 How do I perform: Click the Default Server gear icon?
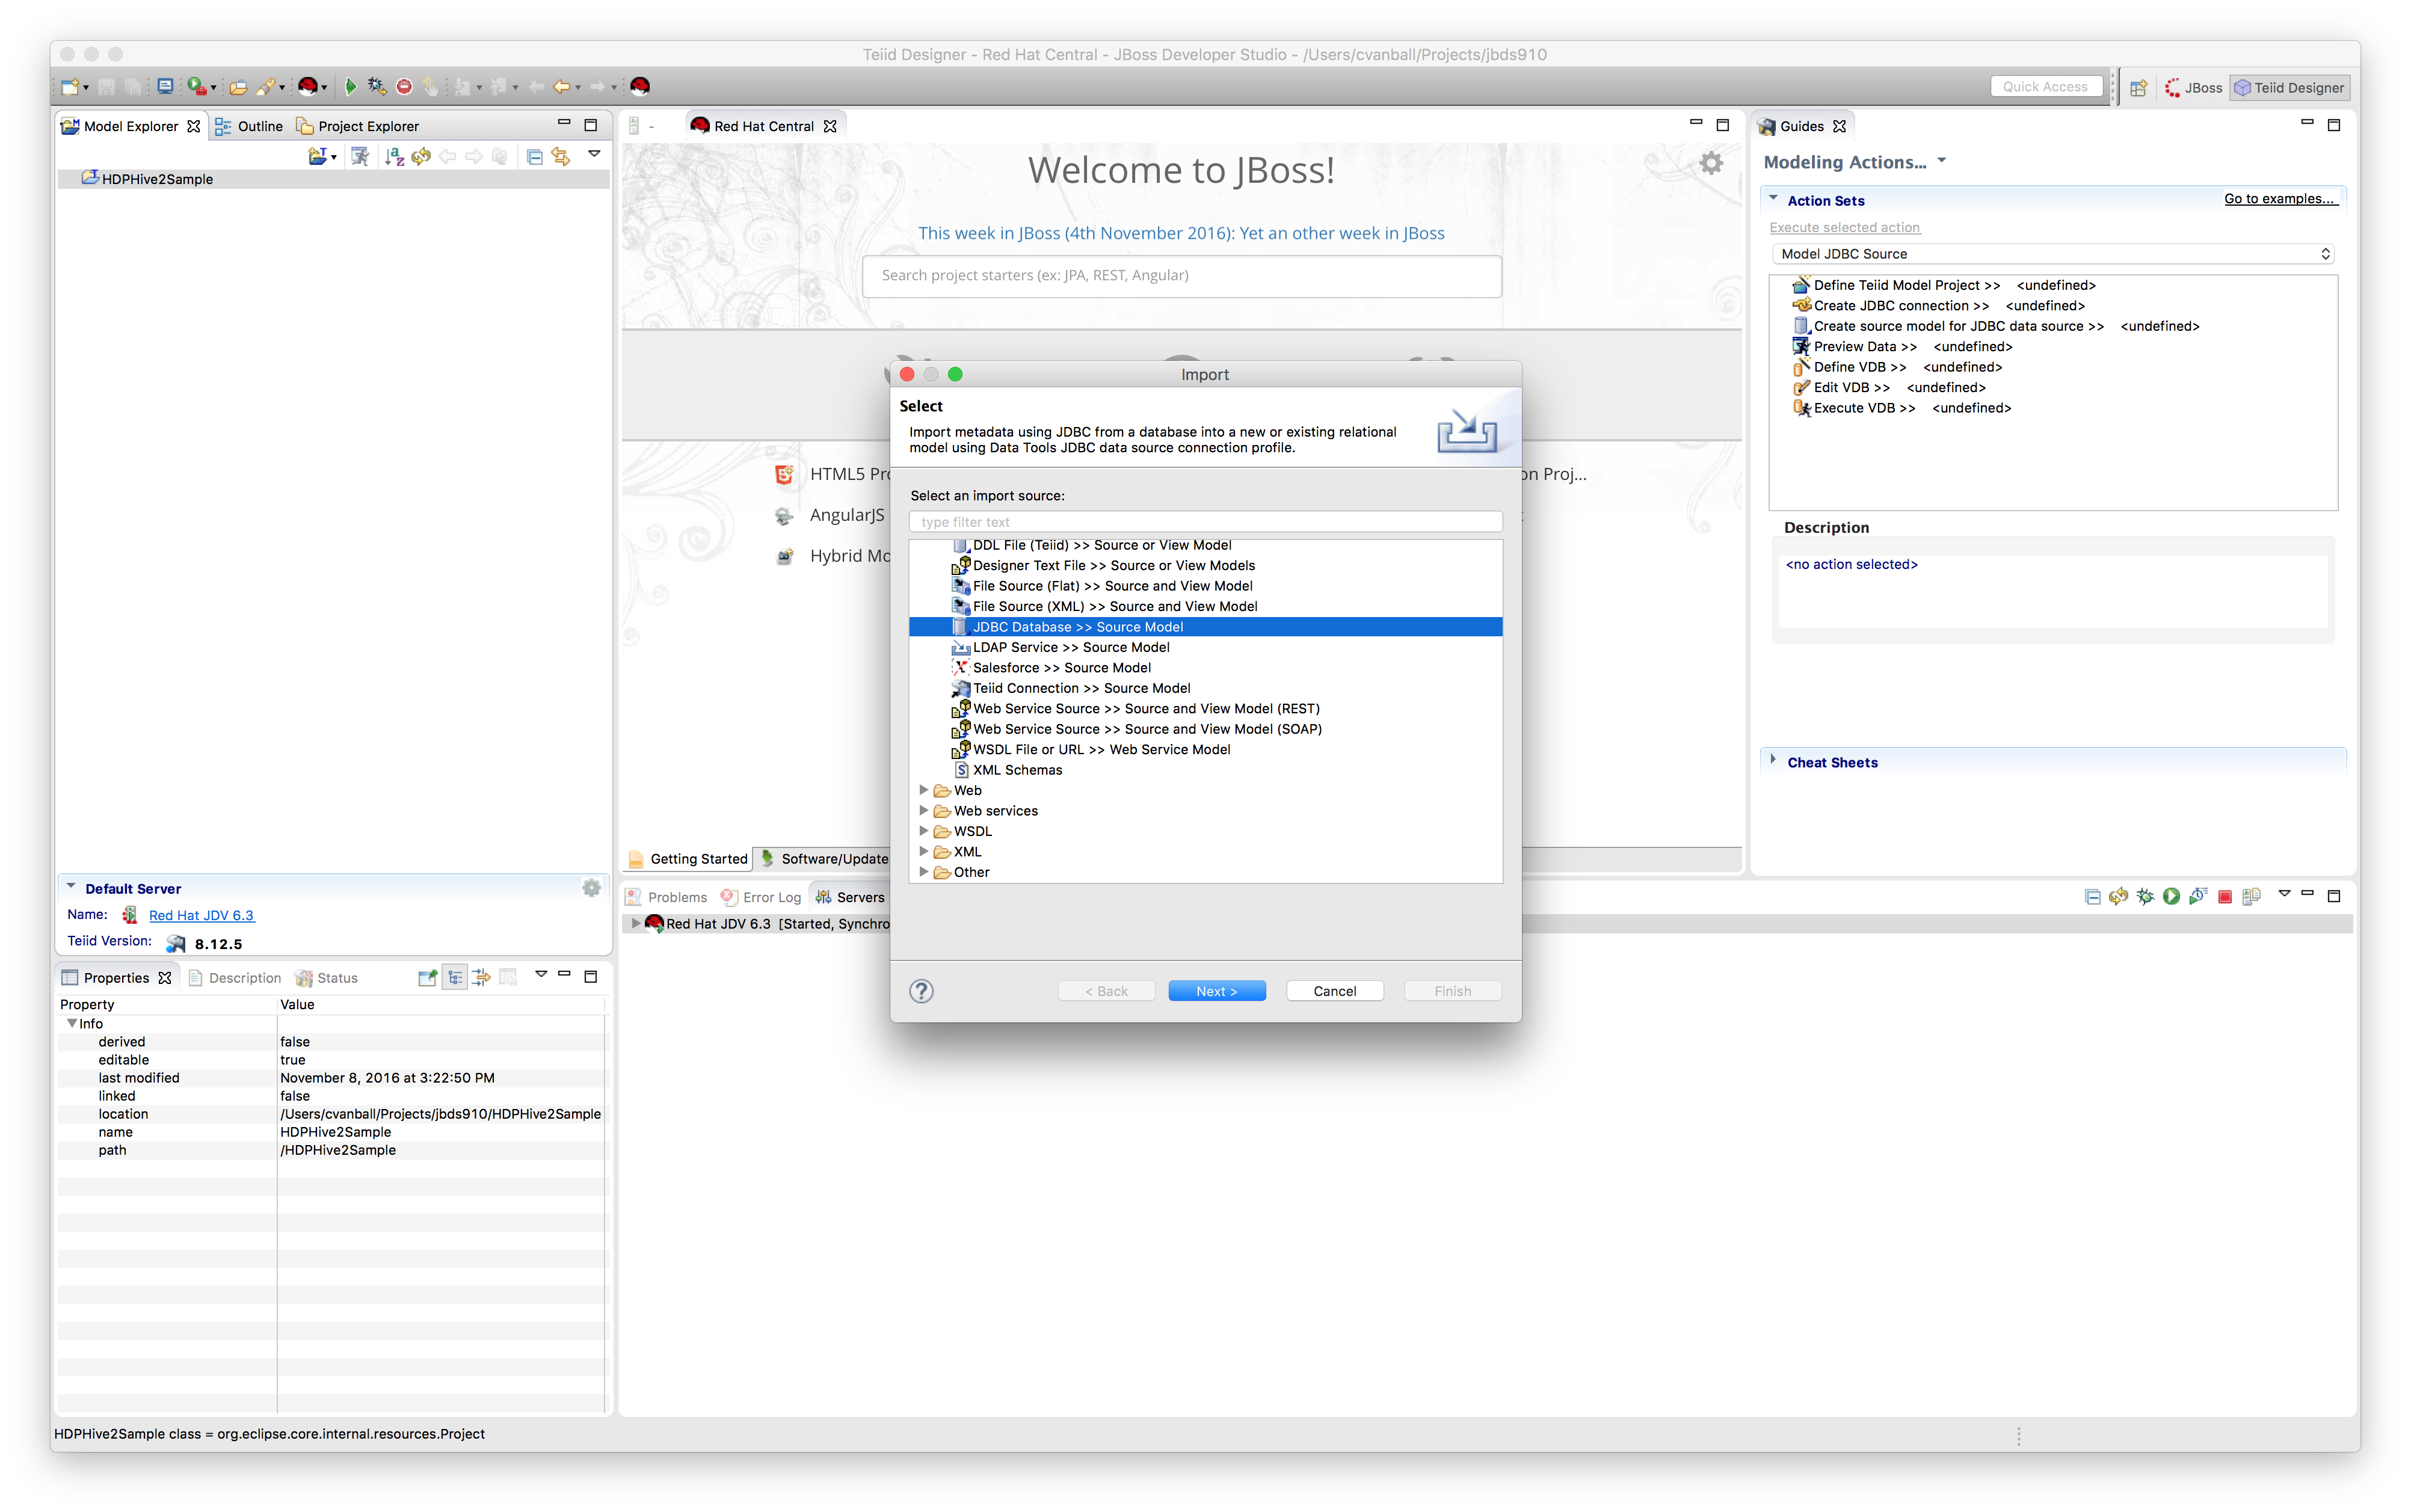pos(592,888)
